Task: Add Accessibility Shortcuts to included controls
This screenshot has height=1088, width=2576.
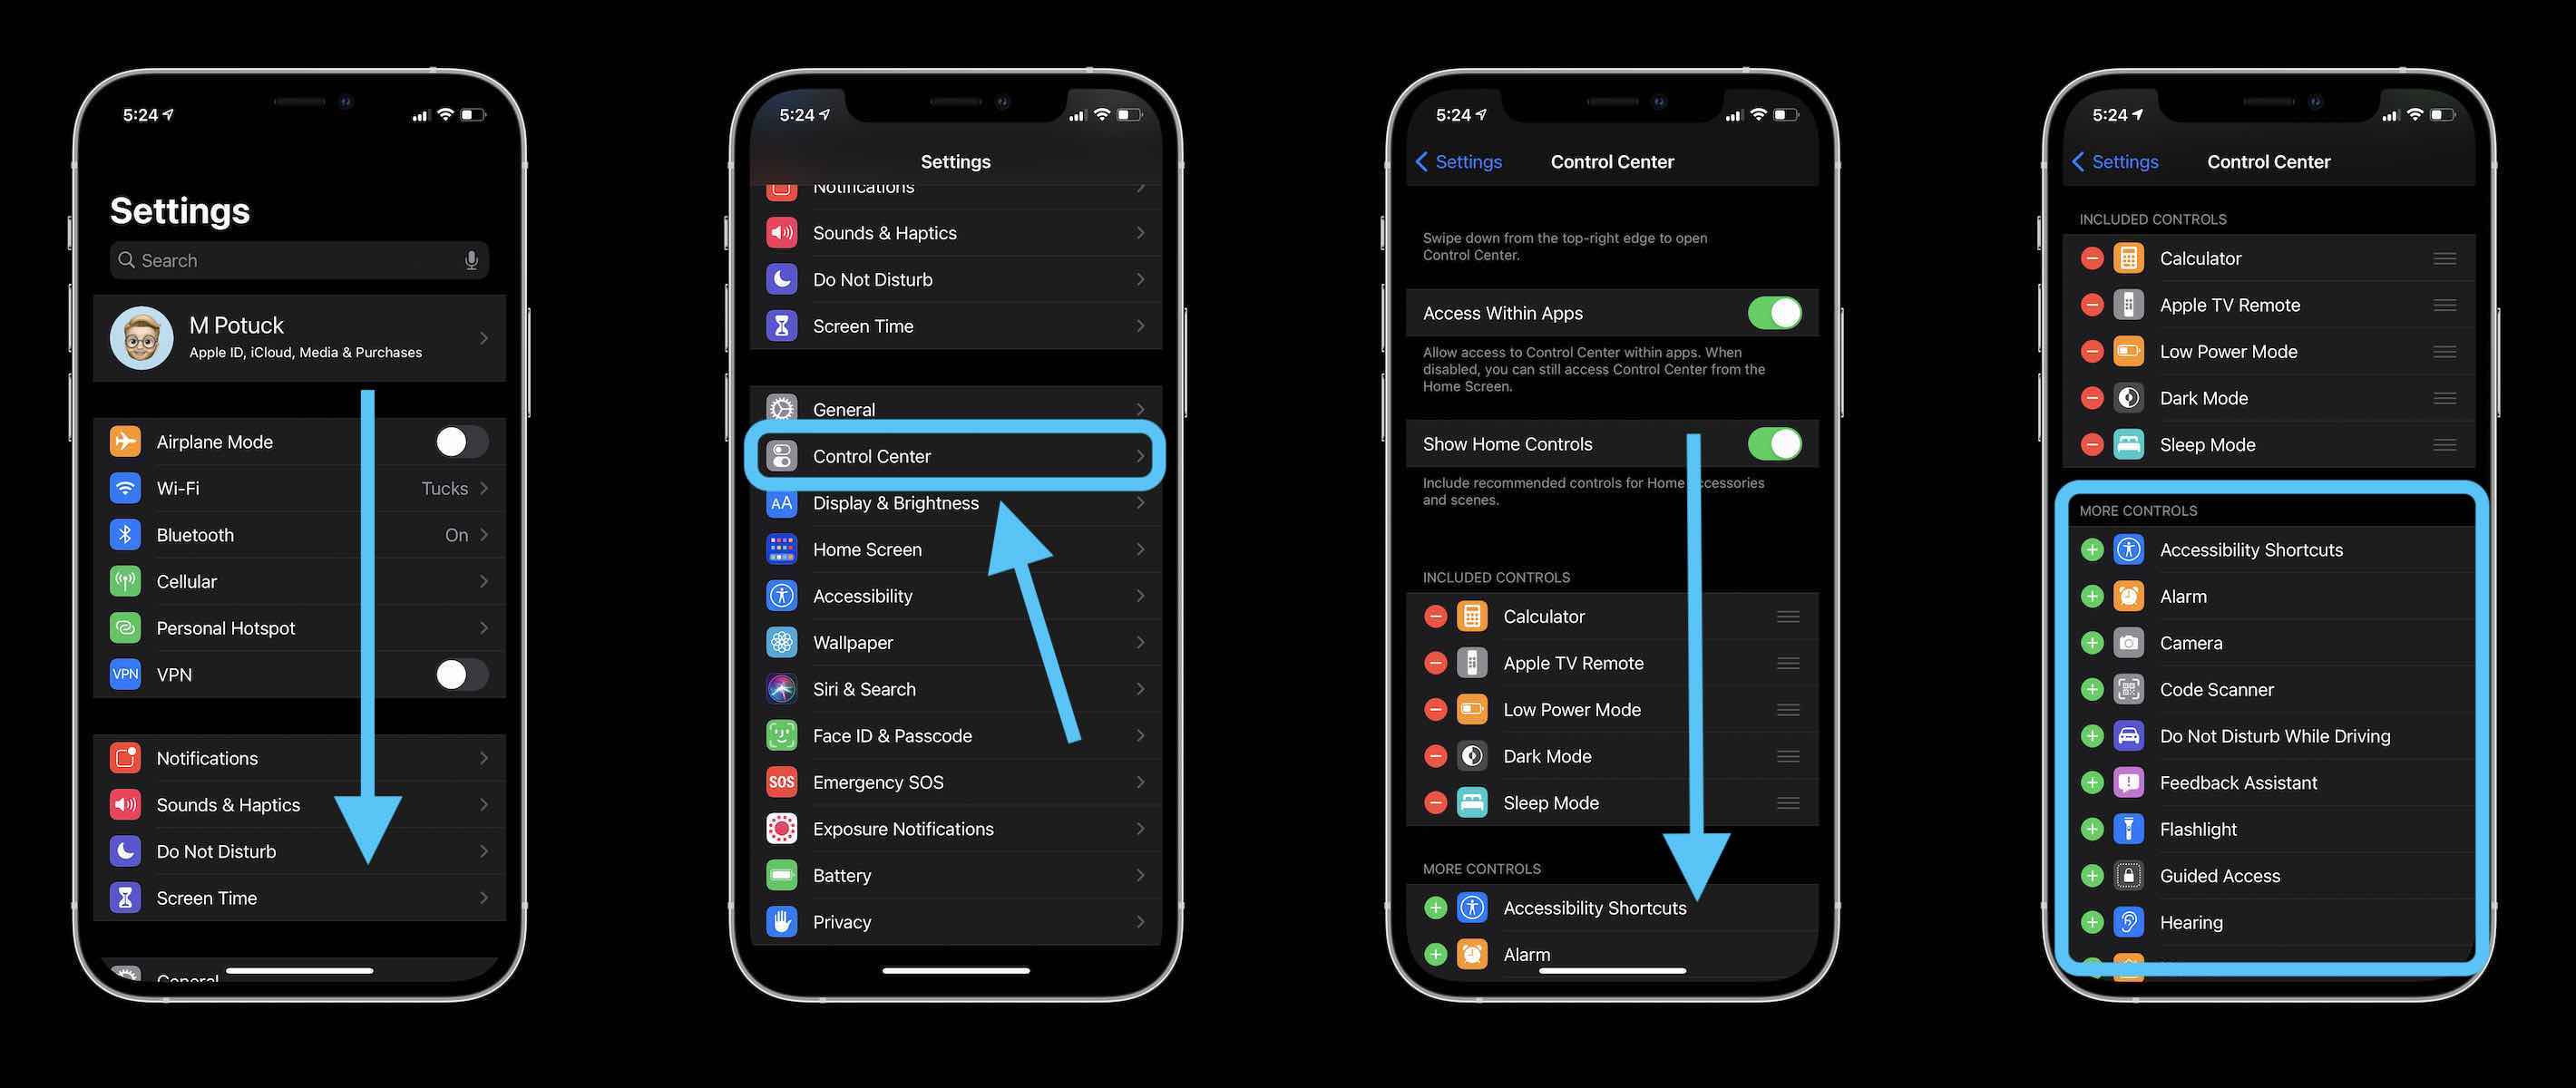Action: pos(2090,549)
